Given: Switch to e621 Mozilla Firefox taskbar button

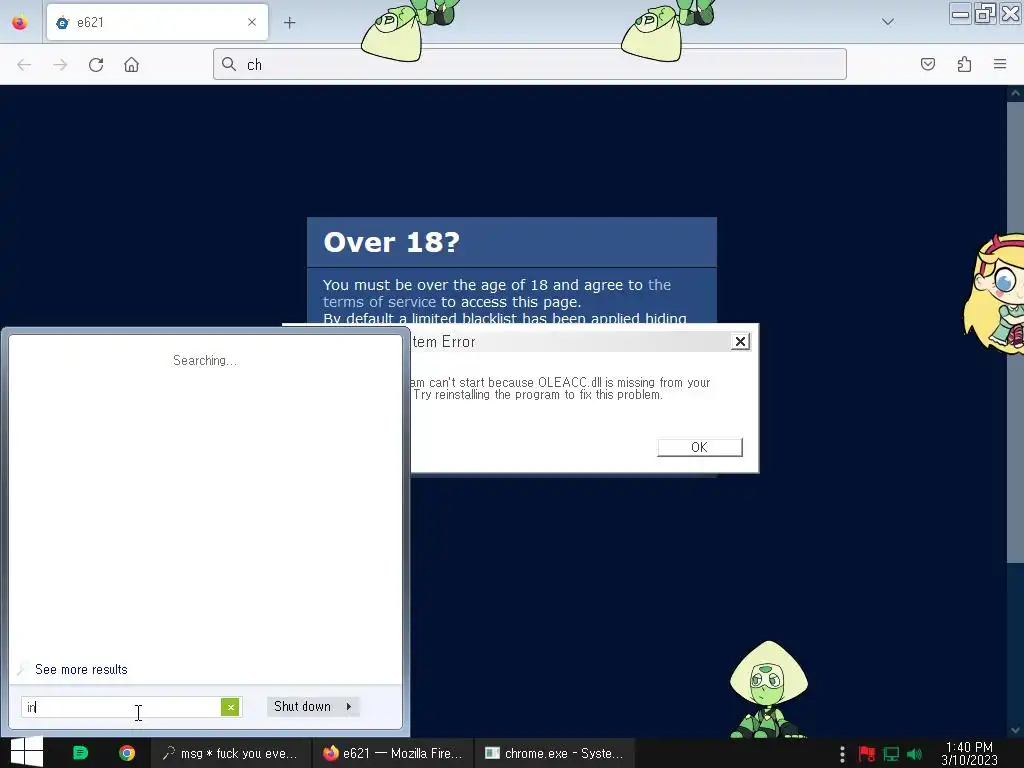Looking at the screenshot, I should point(392,753).
